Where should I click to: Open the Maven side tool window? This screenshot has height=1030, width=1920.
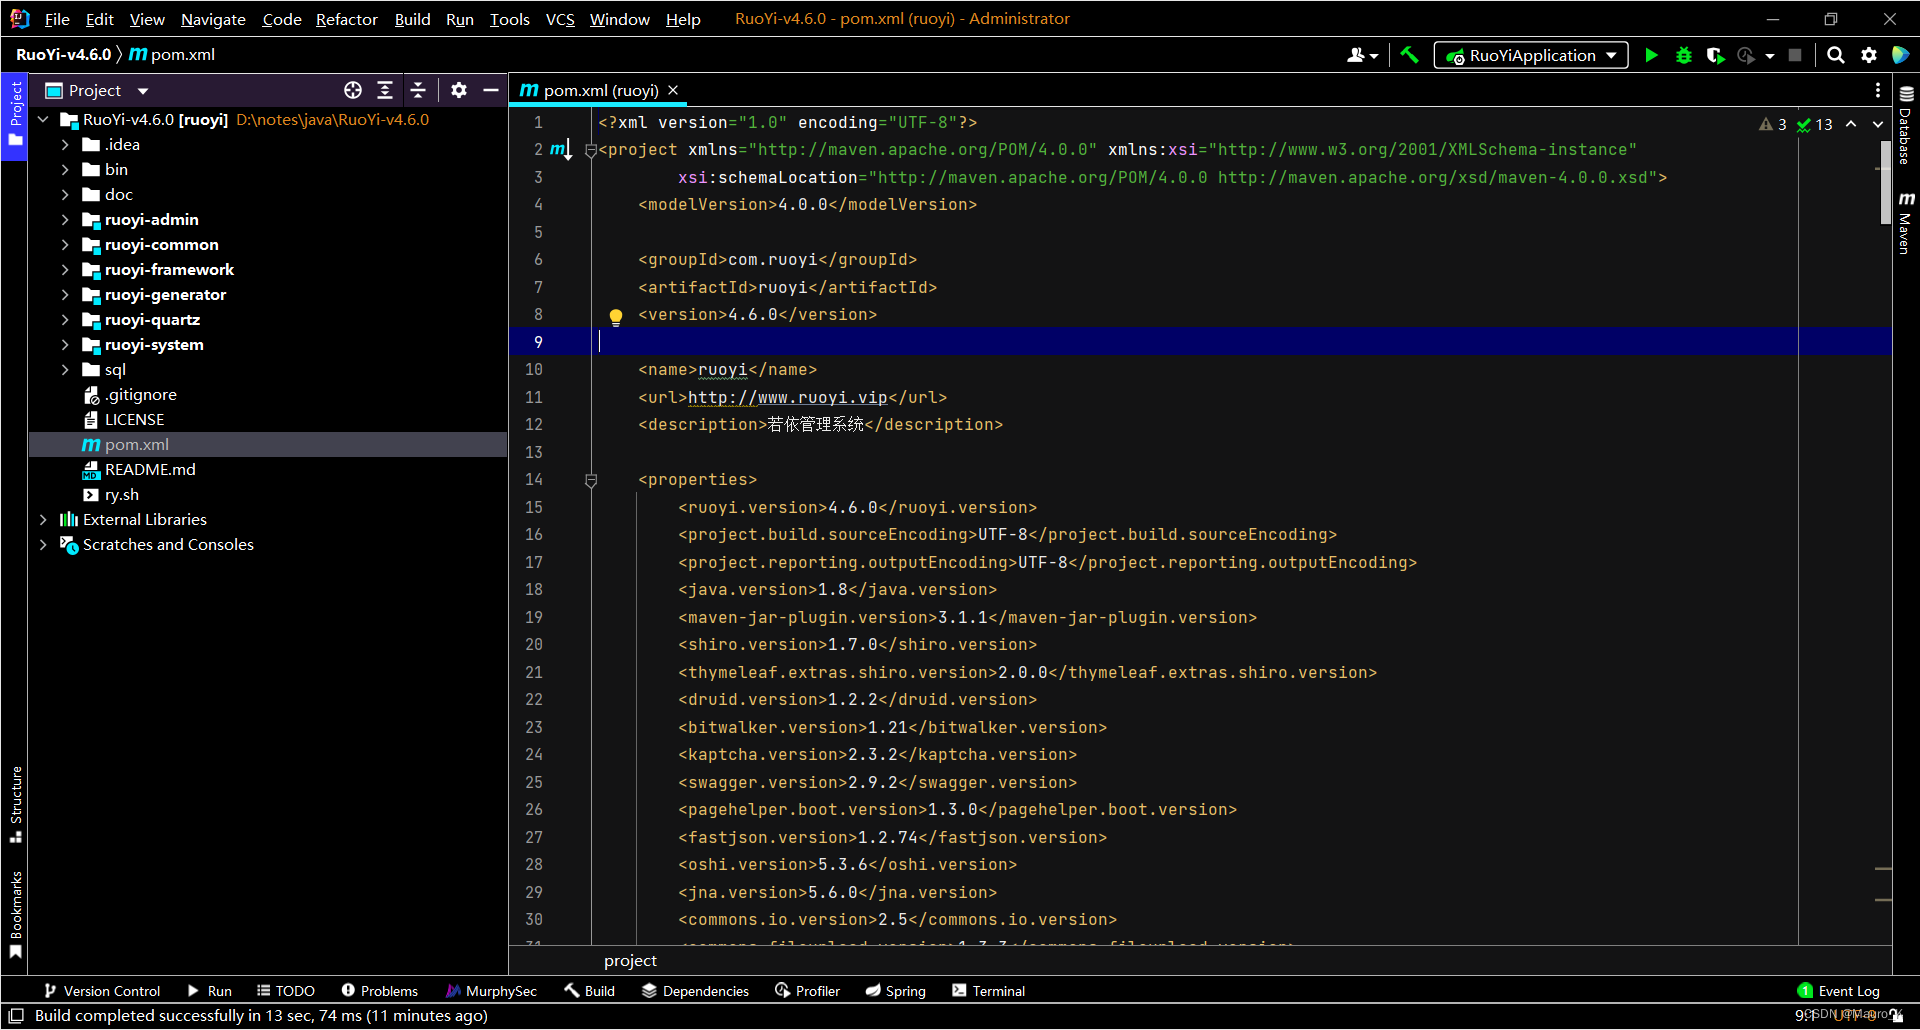click(1906, 222)
